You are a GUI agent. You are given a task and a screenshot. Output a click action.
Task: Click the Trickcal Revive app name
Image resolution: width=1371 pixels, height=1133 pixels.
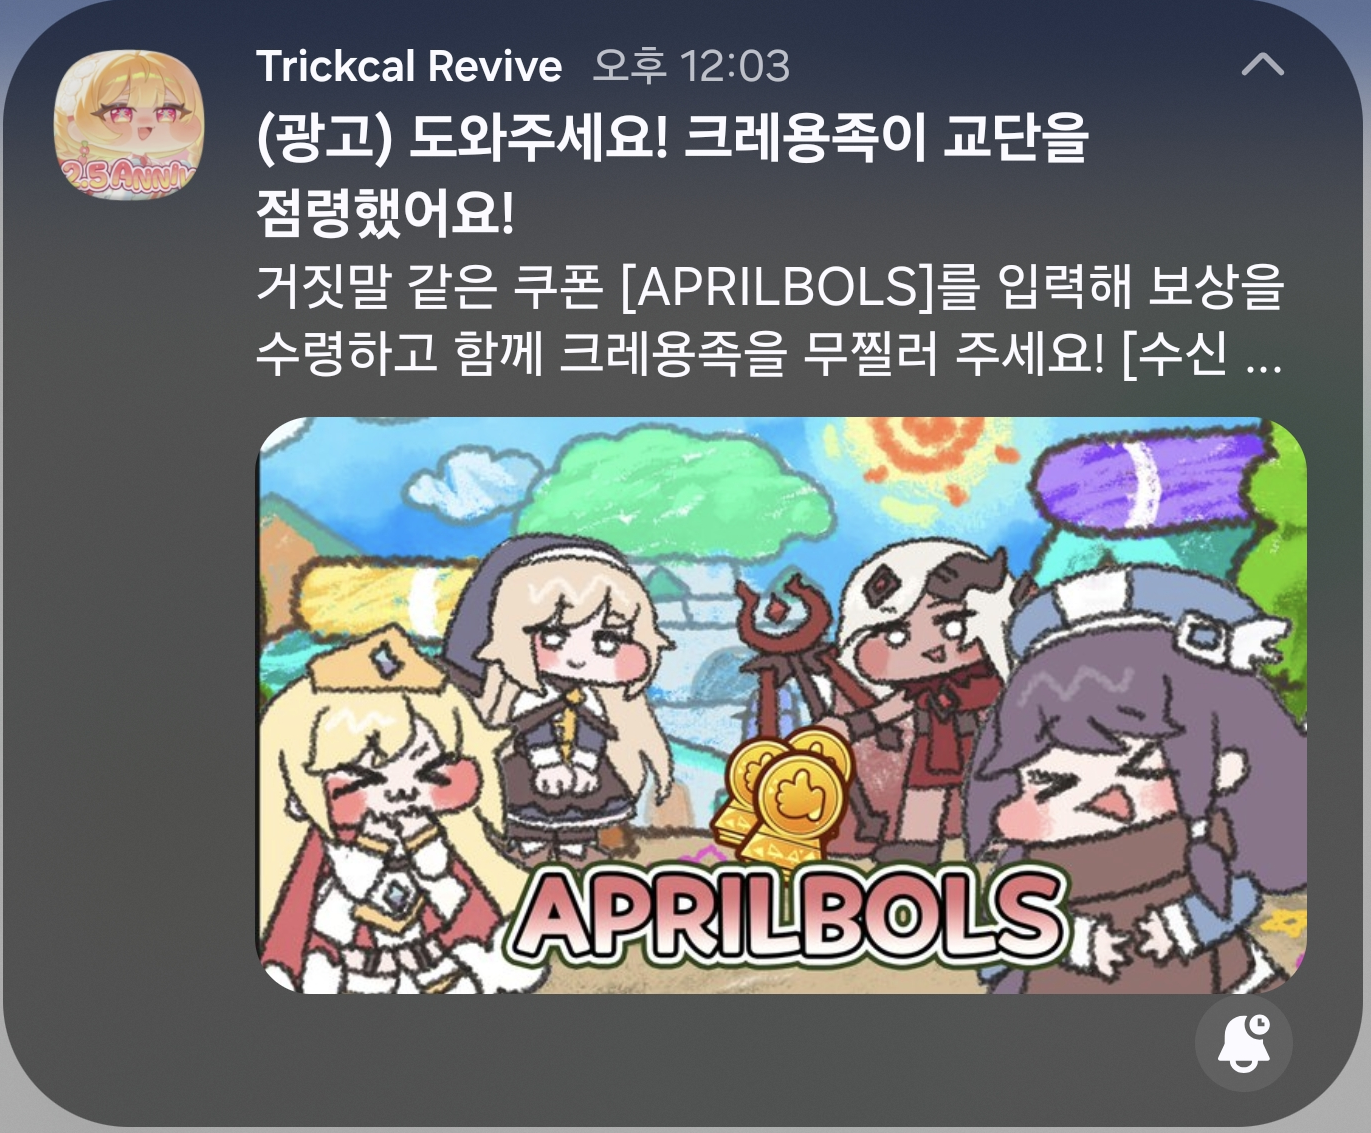[409, 67]
